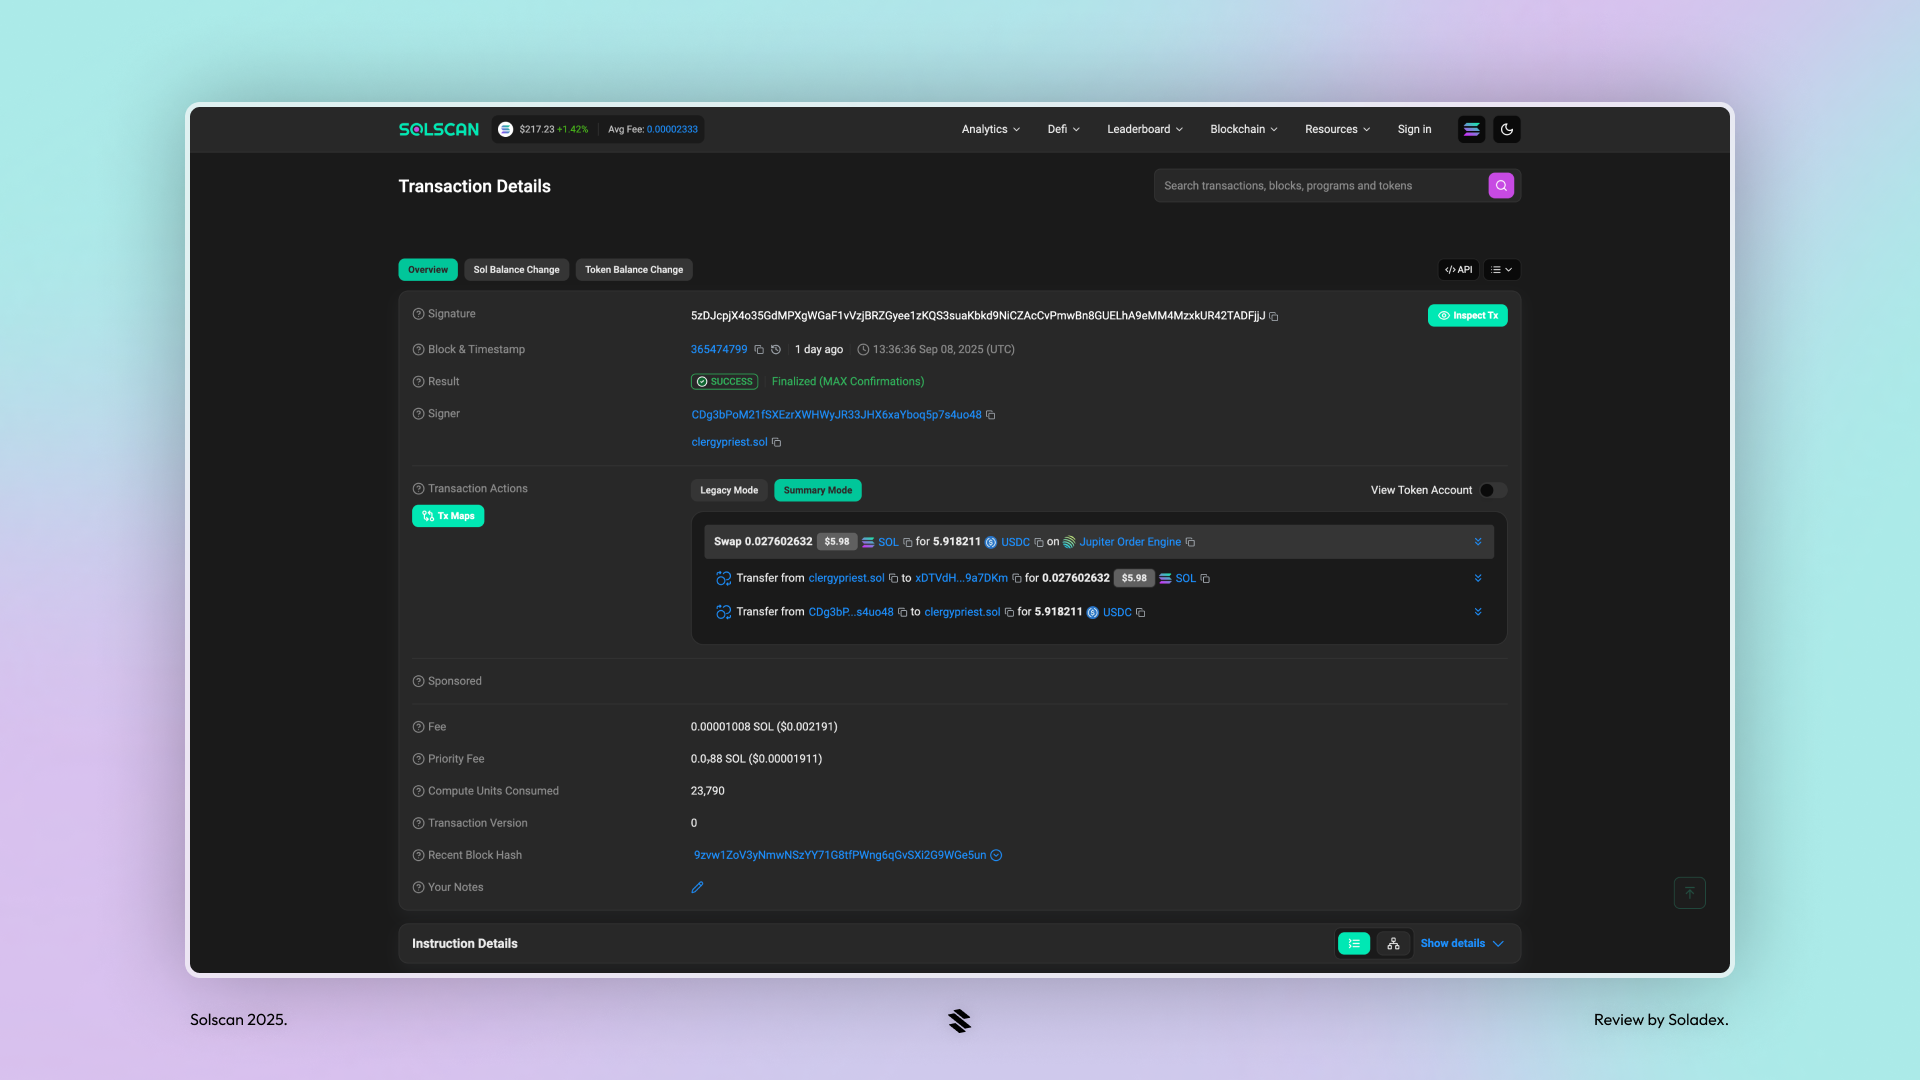1920x1080 pixels.
Task: Copy the signer address CDg3bPoM21
Action: pos(991,414)
